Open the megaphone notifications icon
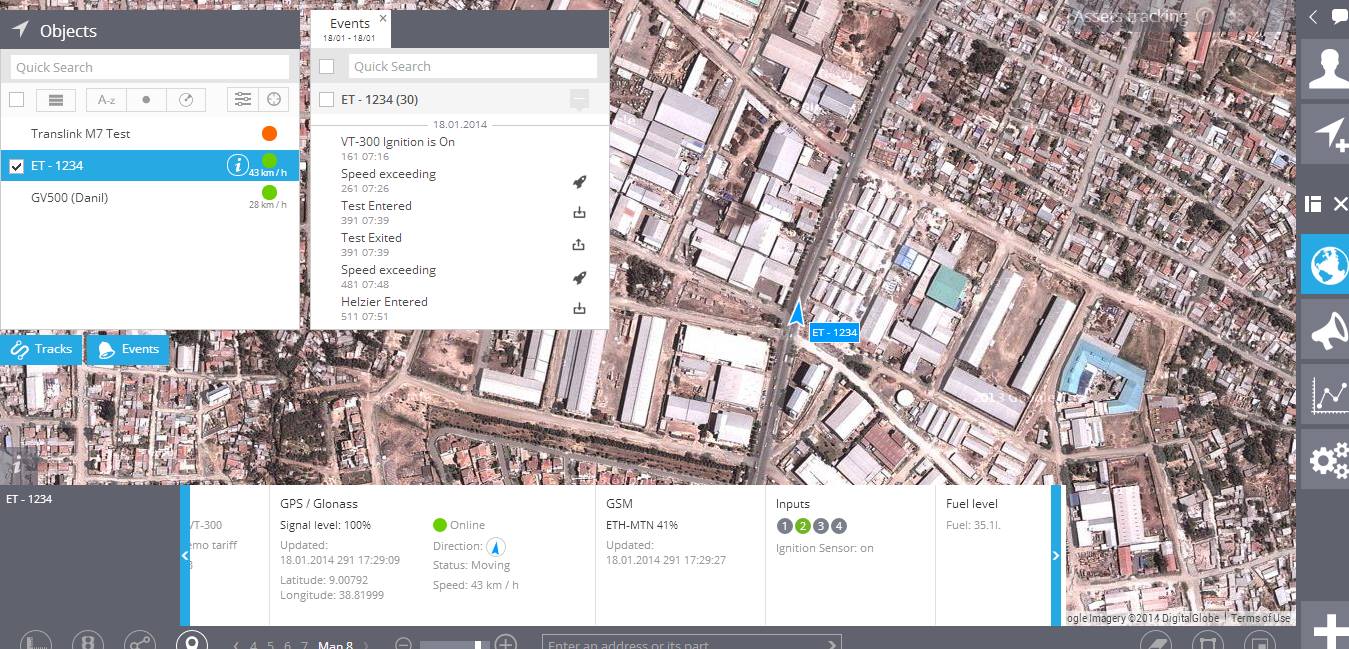The image size is (1349, 649). coord(1325,329)
